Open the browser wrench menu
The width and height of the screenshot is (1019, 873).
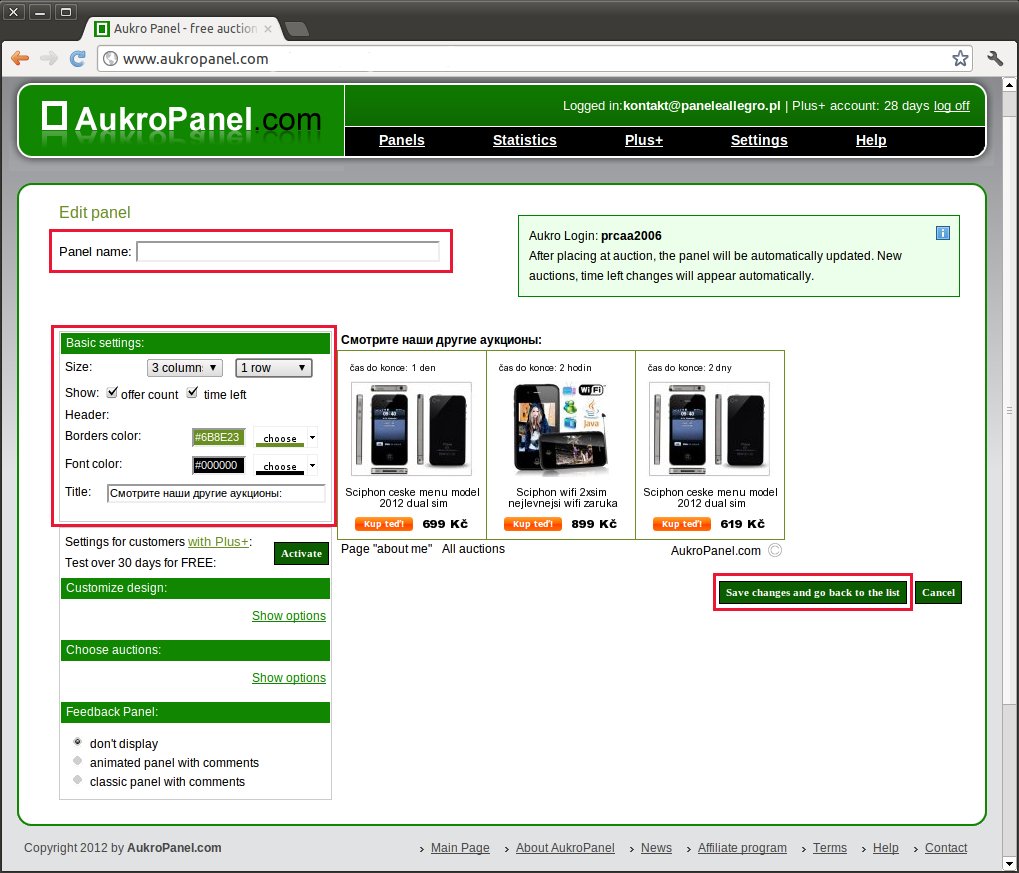tap(995, 59)
